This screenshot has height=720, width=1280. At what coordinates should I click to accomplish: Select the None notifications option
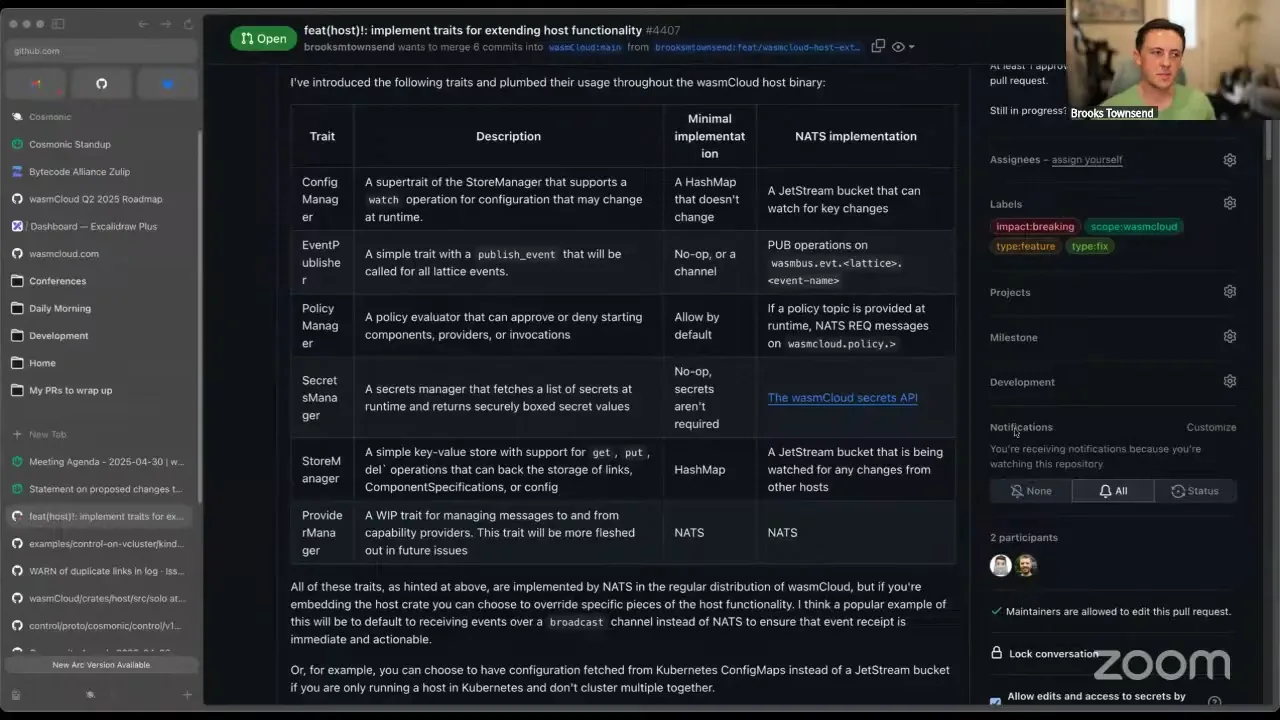(1031, 491)
